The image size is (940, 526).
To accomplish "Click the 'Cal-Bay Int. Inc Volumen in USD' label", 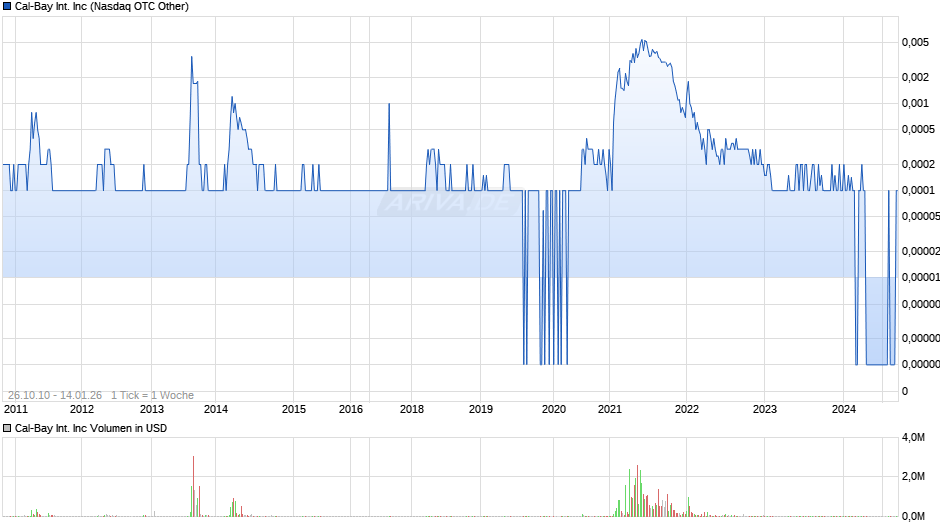I will pyautogui.click(x=91, y=428).
